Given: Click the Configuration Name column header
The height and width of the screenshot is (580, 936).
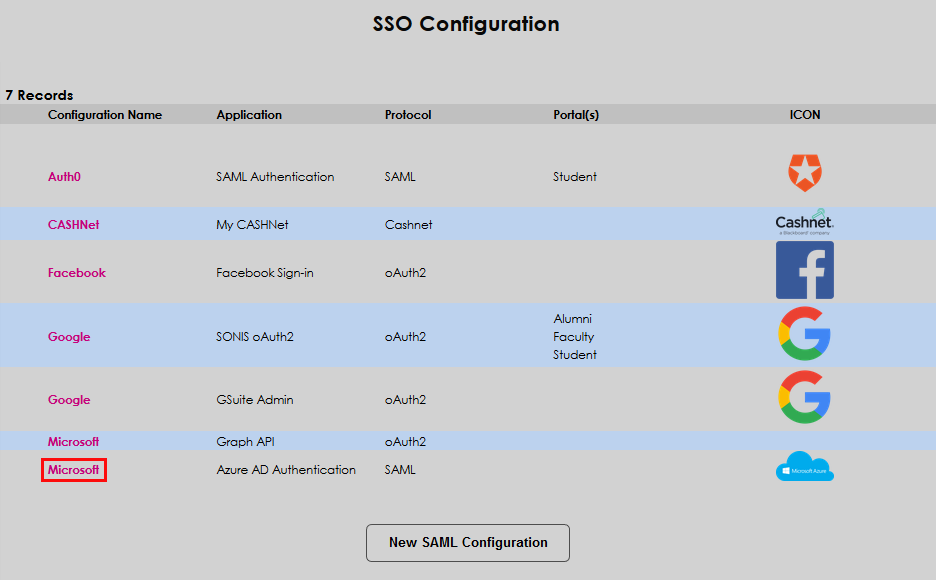Looking at the screenshot, I should (104, 115).
